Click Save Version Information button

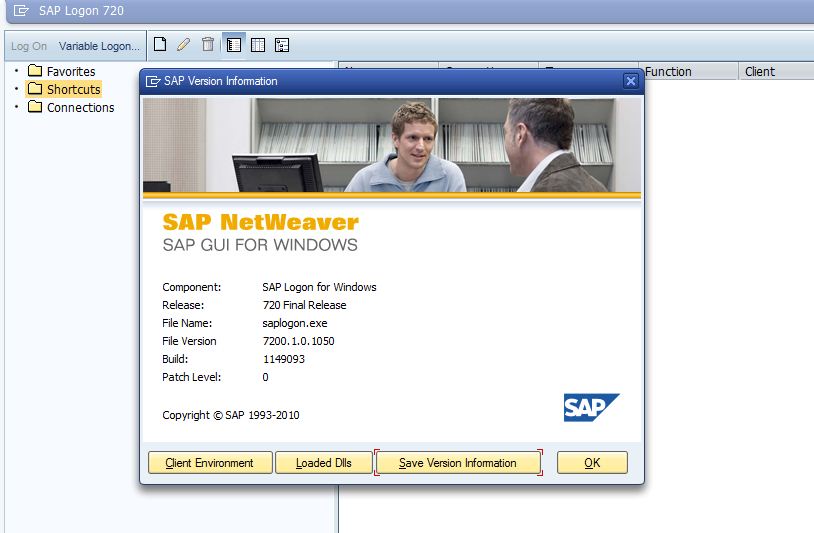tap(458, 462)
